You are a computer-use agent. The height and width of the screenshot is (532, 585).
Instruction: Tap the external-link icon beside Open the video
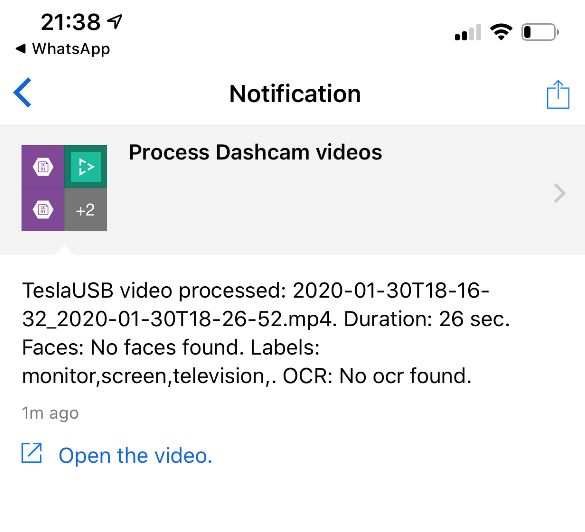coord(32,453)
